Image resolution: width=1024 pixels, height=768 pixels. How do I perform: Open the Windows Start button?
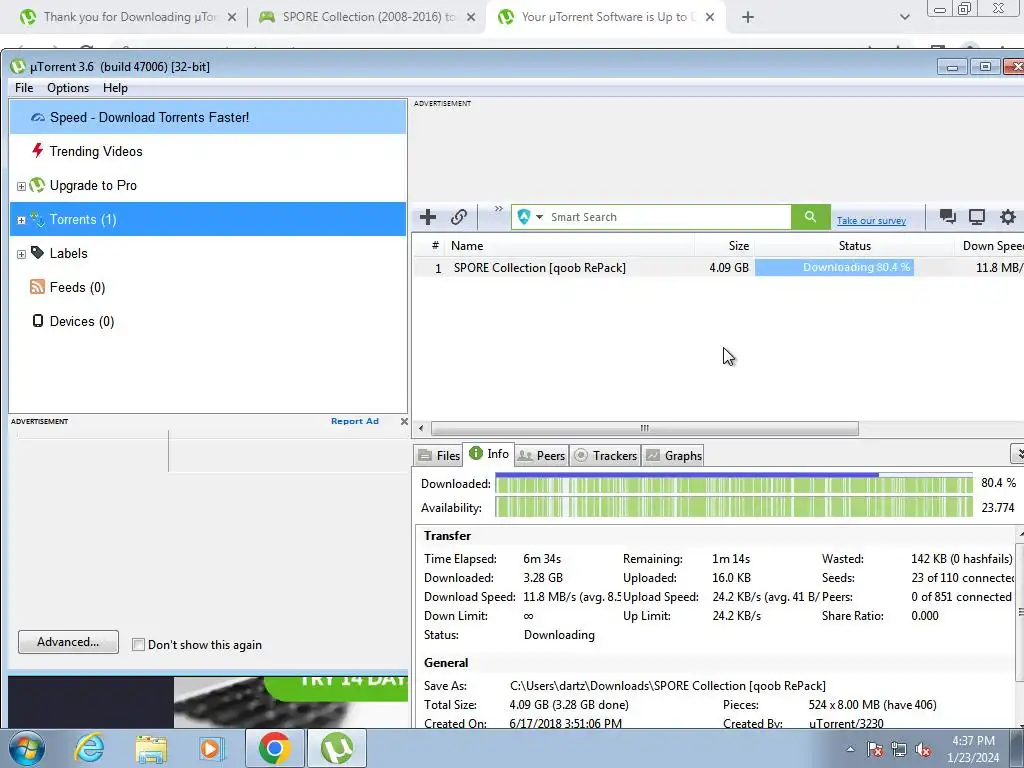click(27, 748)
